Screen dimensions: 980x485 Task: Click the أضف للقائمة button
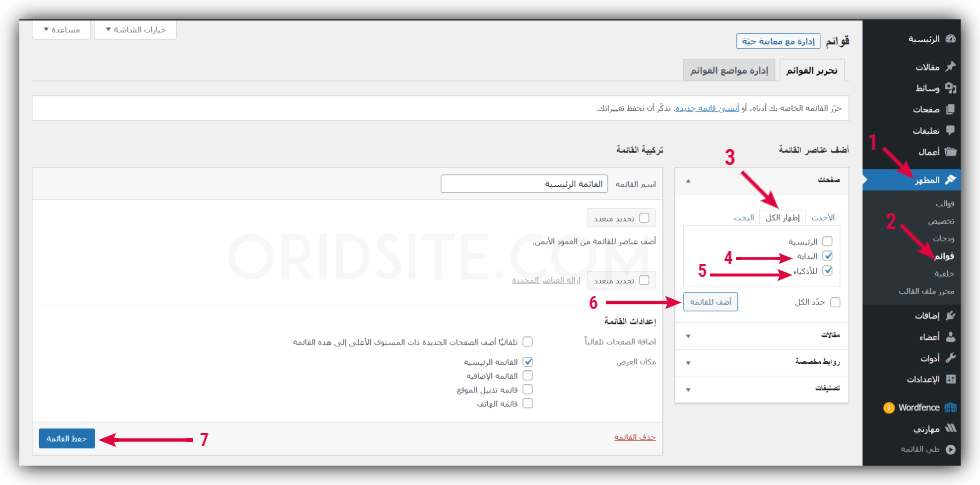[711, 302]
